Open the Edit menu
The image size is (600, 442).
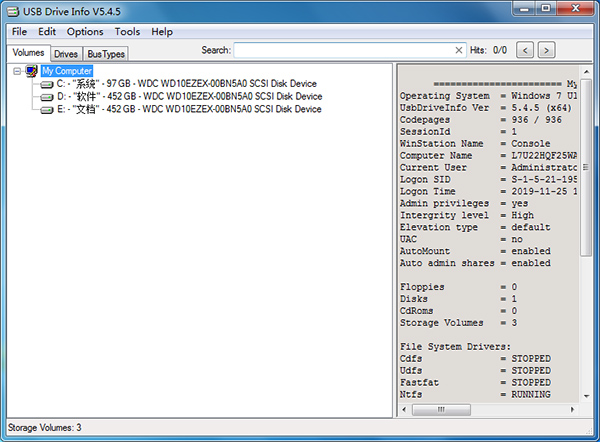coord(47,32)
